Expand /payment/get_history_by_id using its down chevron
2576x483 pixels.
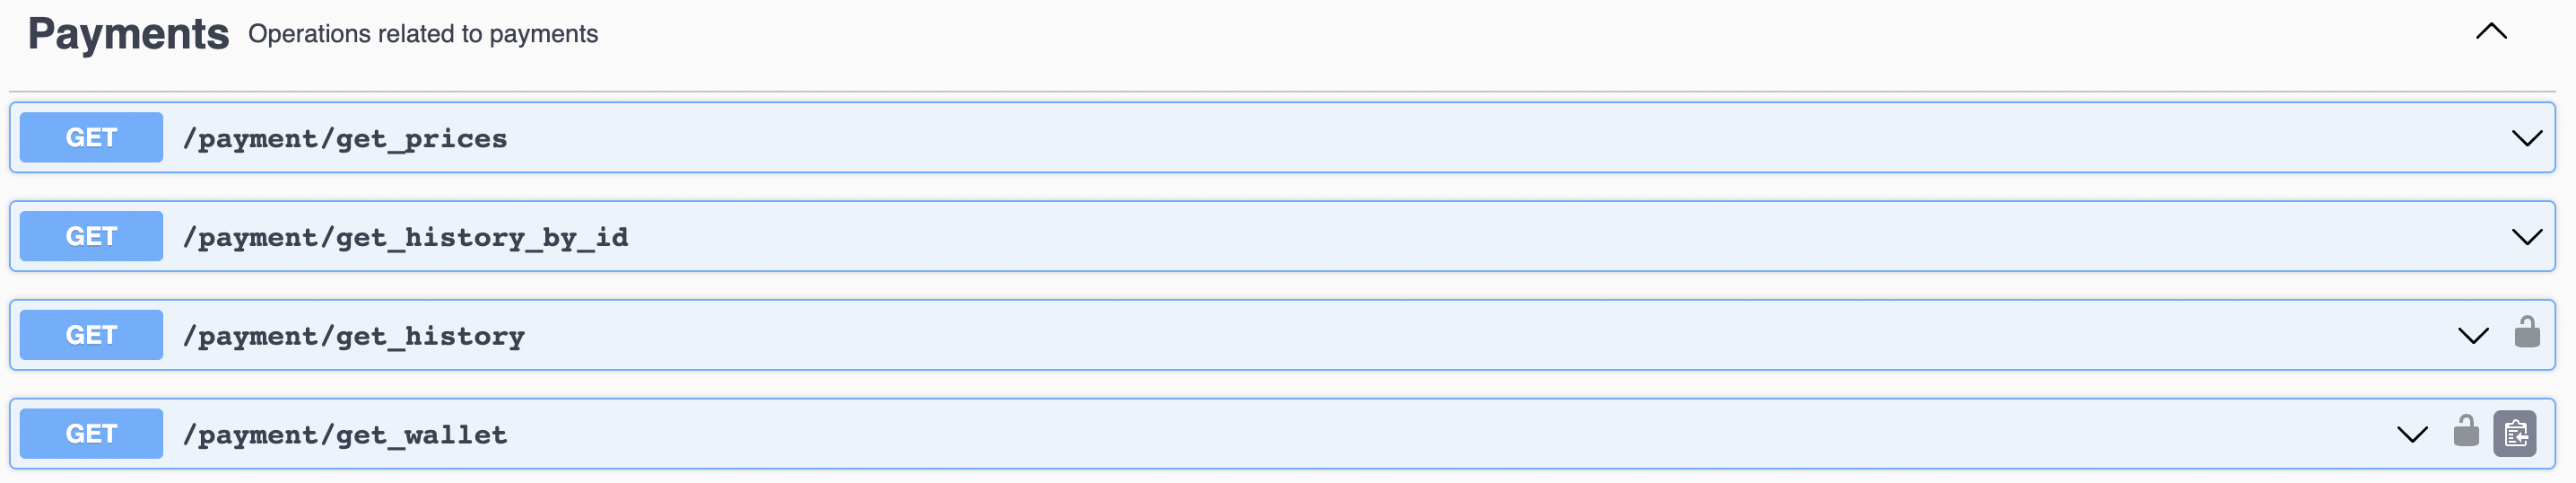pos(2526,237)
